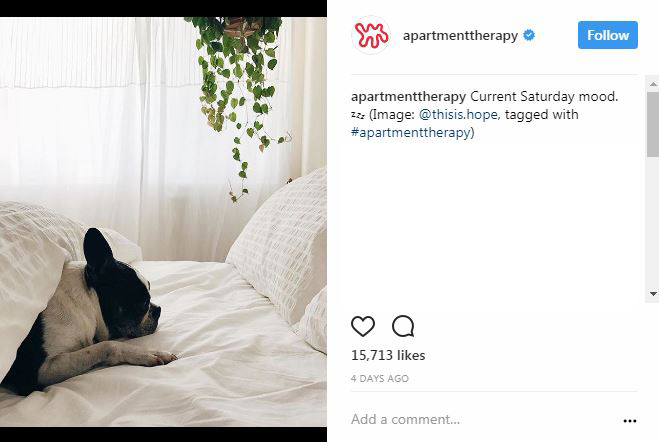Click the Follow button

point(608,35)
